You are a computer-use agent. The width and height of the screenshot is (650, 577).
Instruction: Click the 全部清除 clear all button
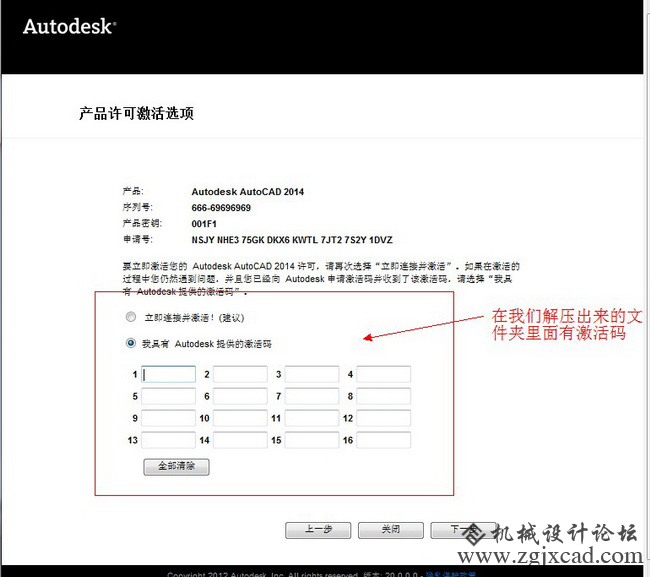(x=176, y=467)
